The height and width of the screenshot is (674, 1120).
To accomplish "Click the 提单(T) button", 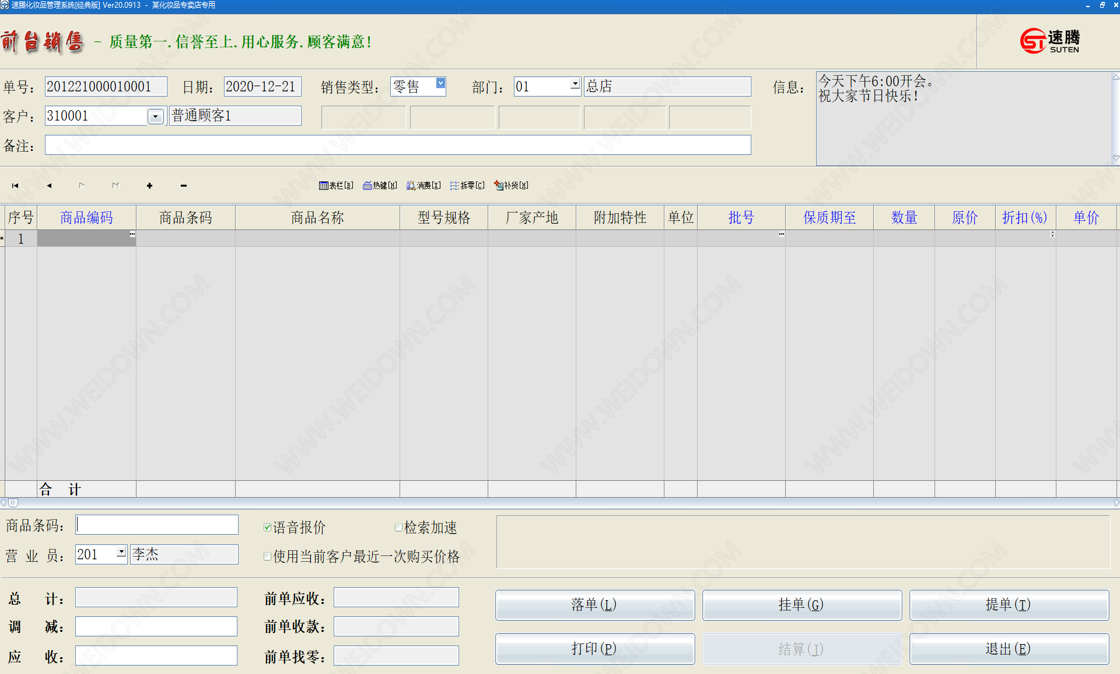I will pyautogui.click(x=1009, y=605).
